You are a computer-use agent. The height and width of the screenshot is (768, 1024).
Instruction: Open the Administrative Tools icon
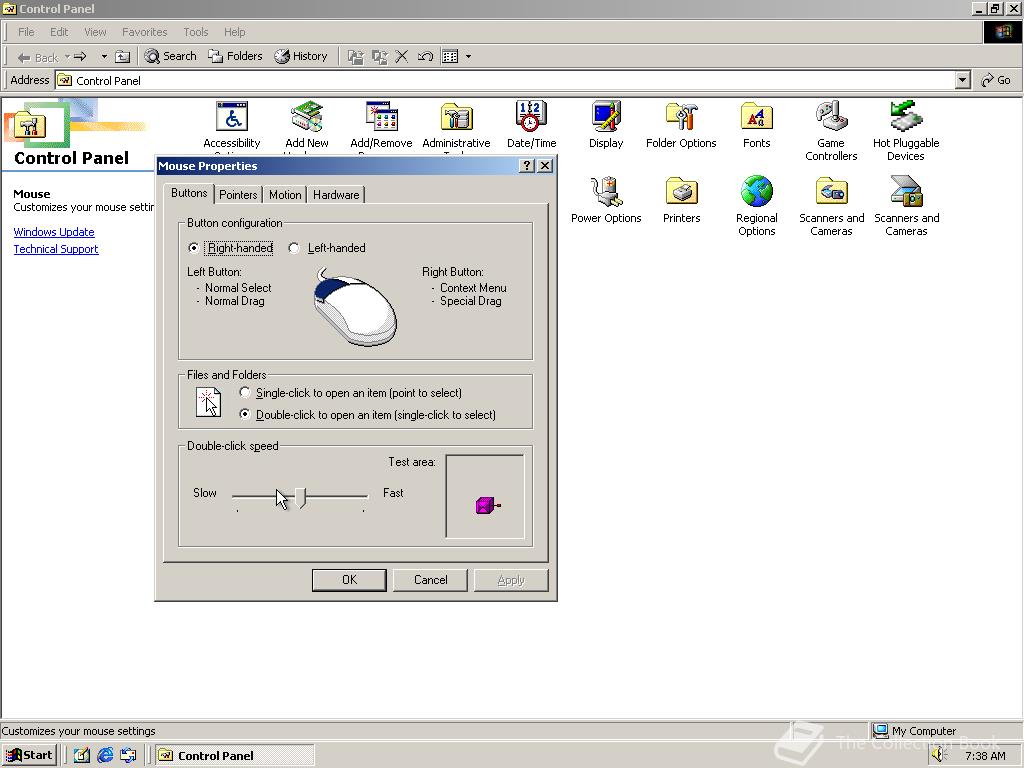(456, 118)
